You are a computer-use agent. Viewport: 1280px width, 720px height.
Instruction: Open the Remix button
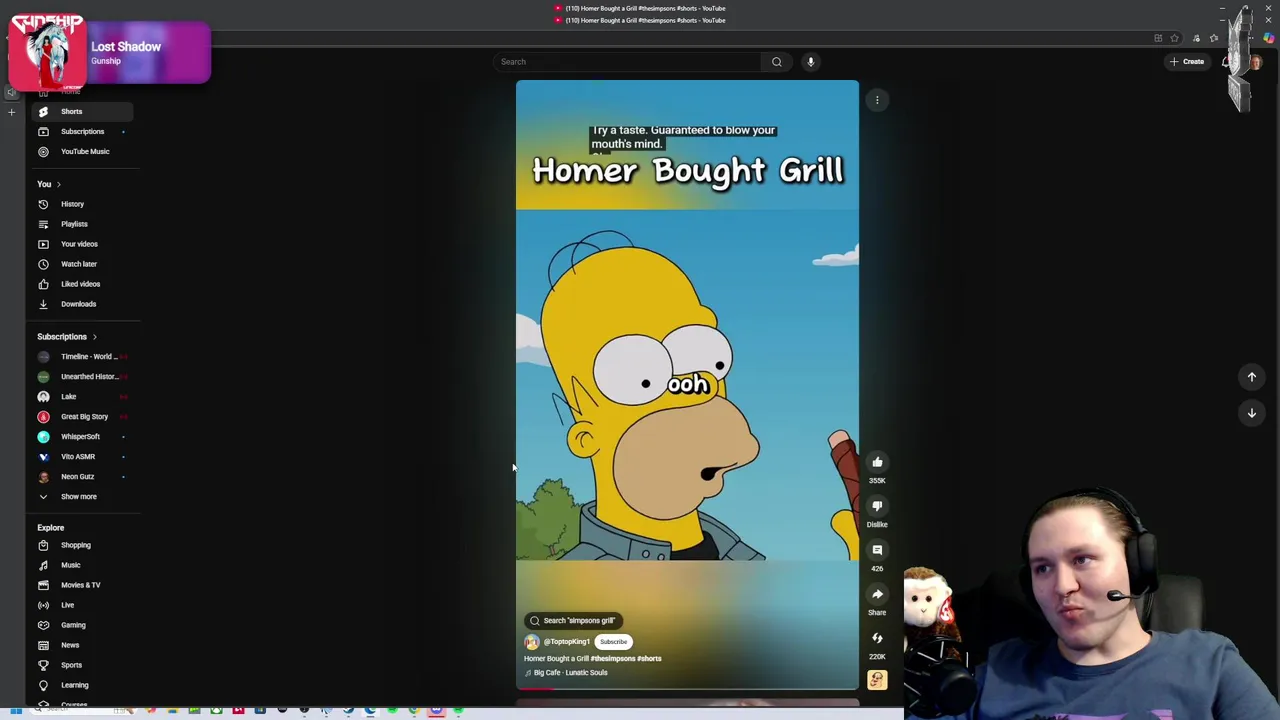(x=877, y=638)
